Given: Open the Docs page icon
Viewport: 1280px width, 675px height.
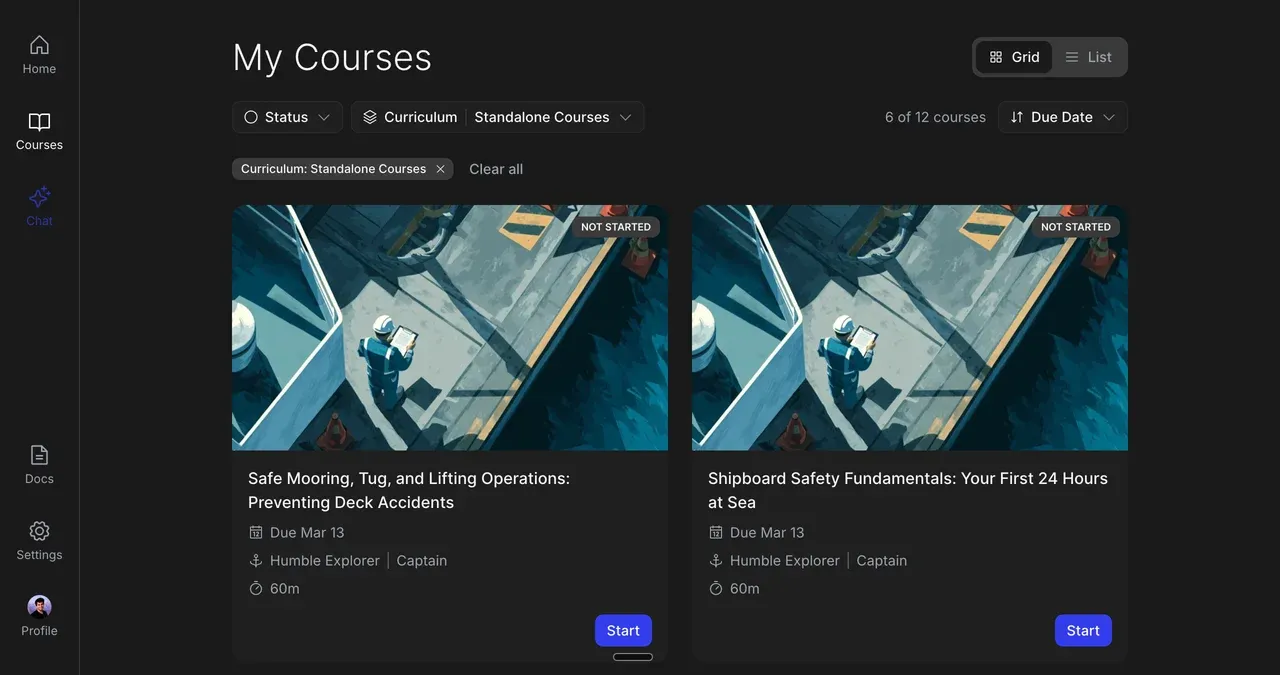Looking at the screenshot, I should click(x=39, y=456).
